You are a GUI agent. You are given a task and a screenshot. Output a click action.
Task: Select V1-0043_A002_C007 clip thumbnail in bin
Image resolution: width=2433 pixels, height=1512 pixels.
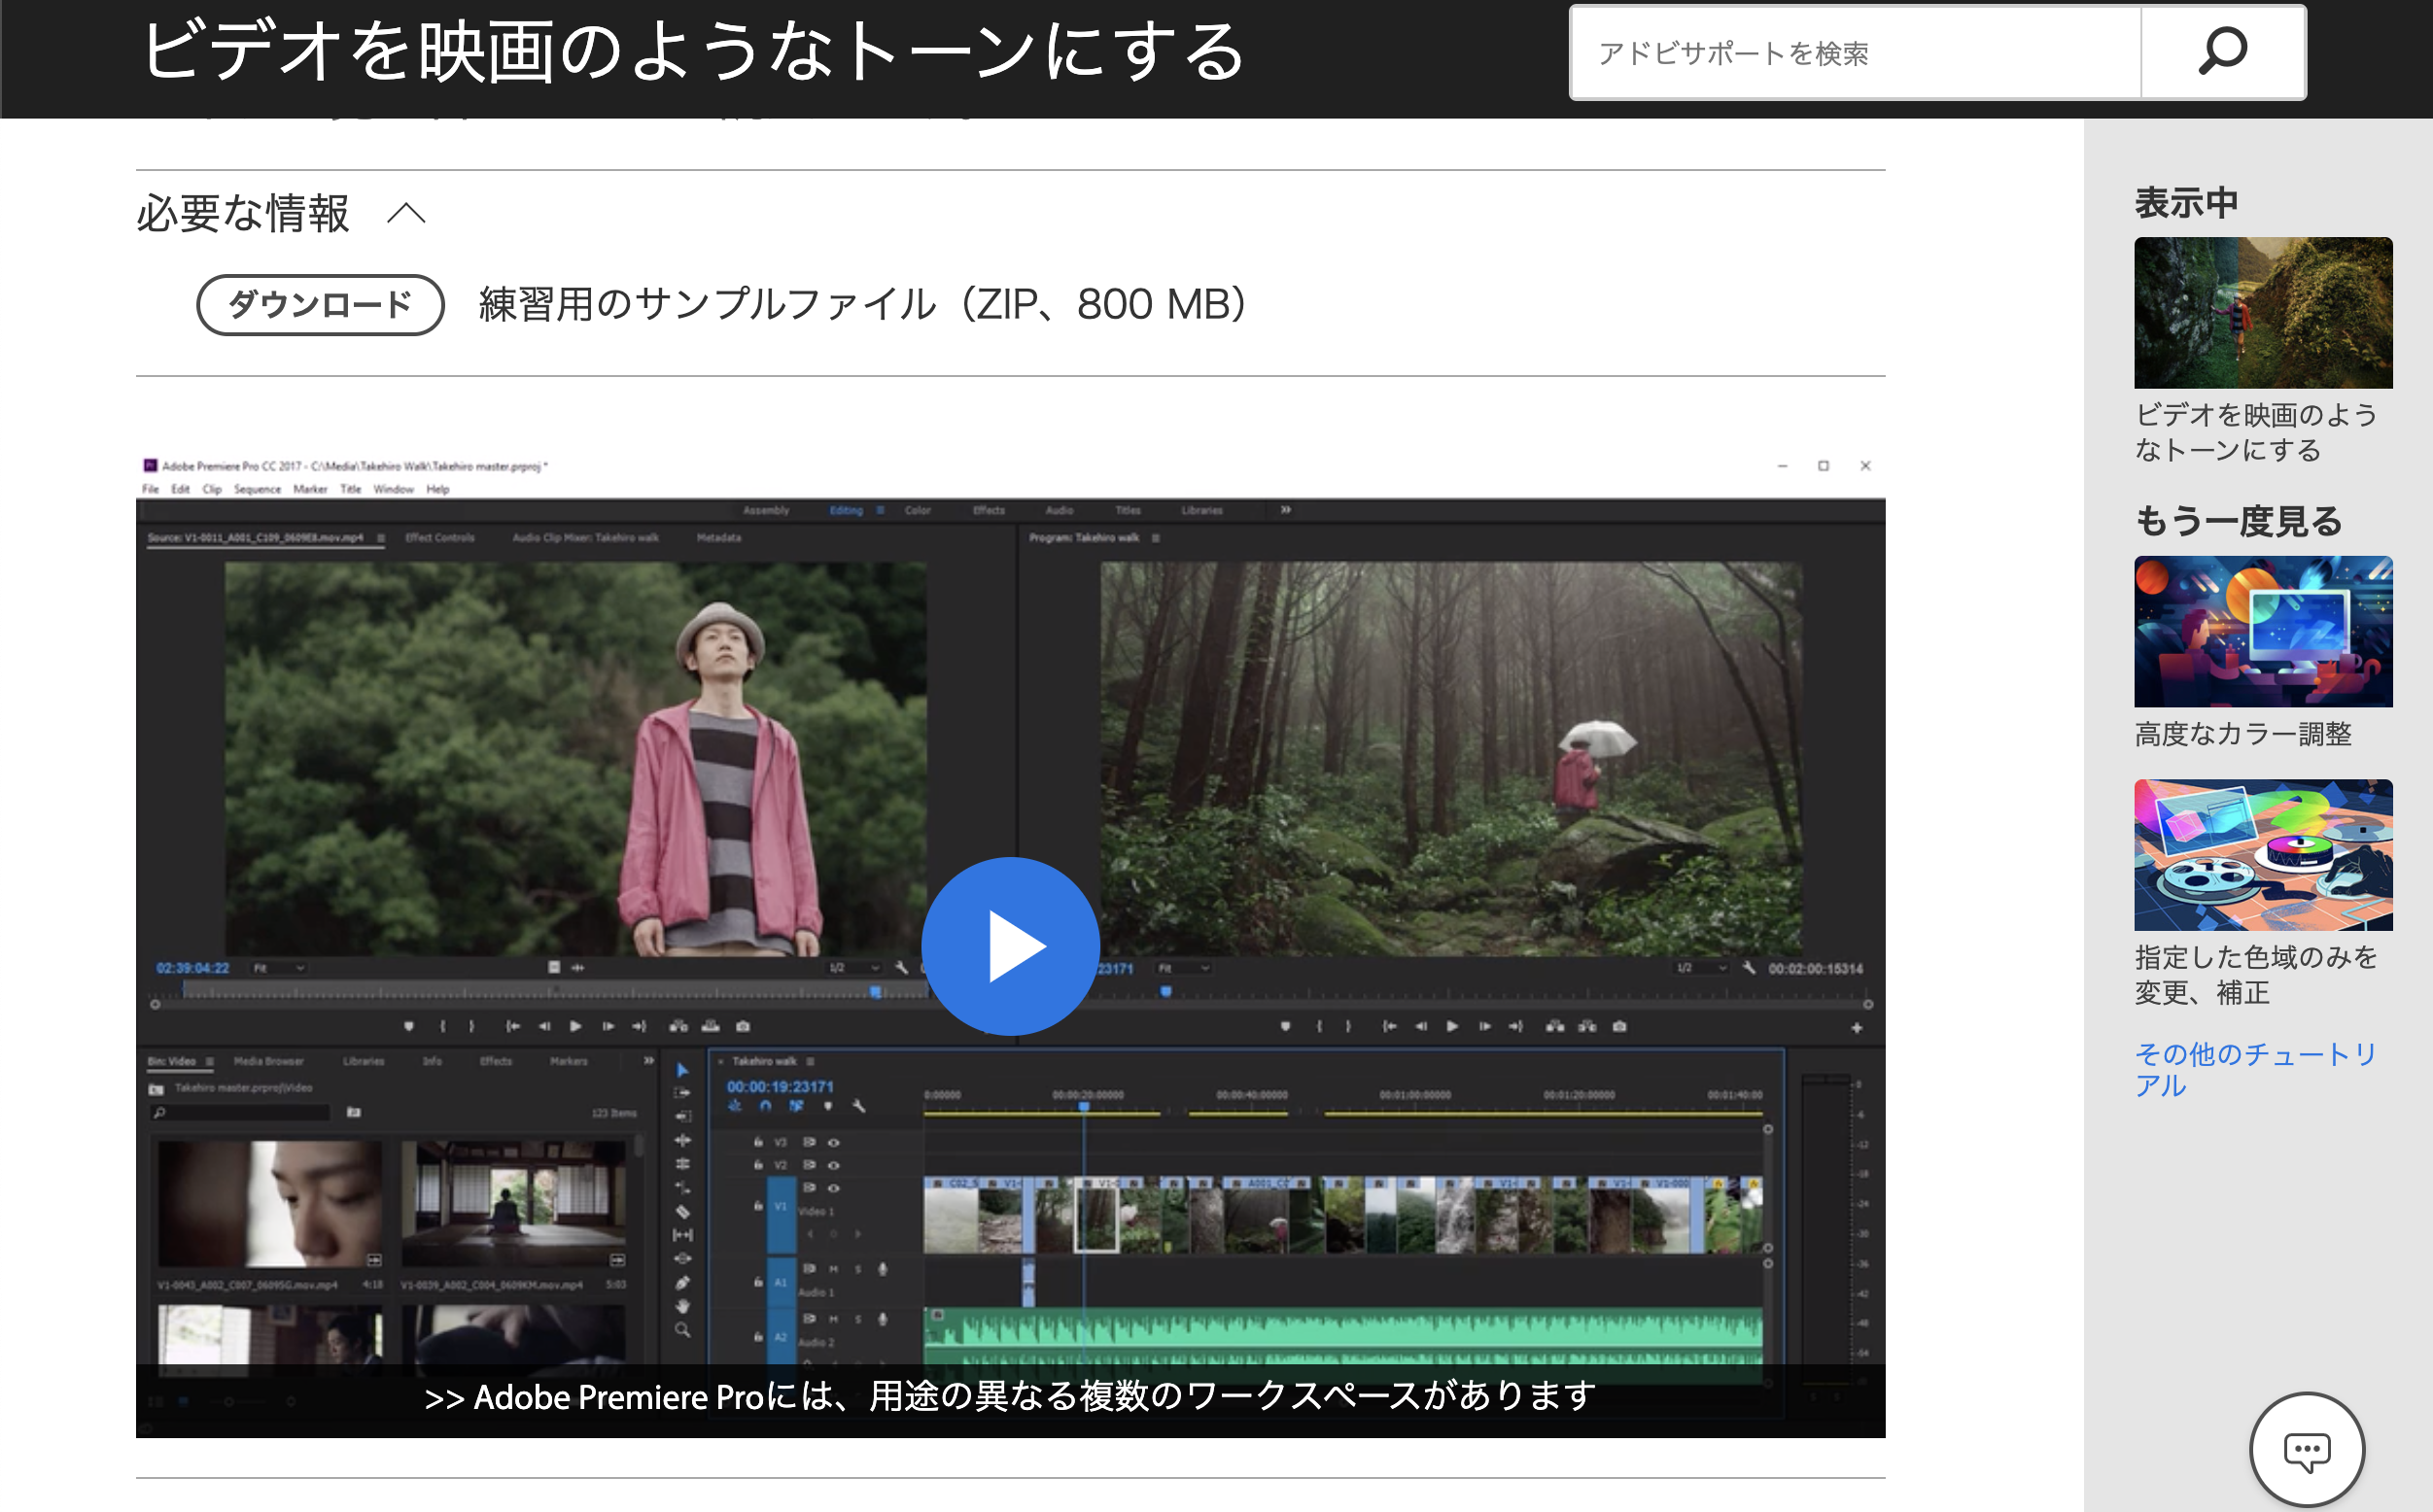pos(270,1205)
